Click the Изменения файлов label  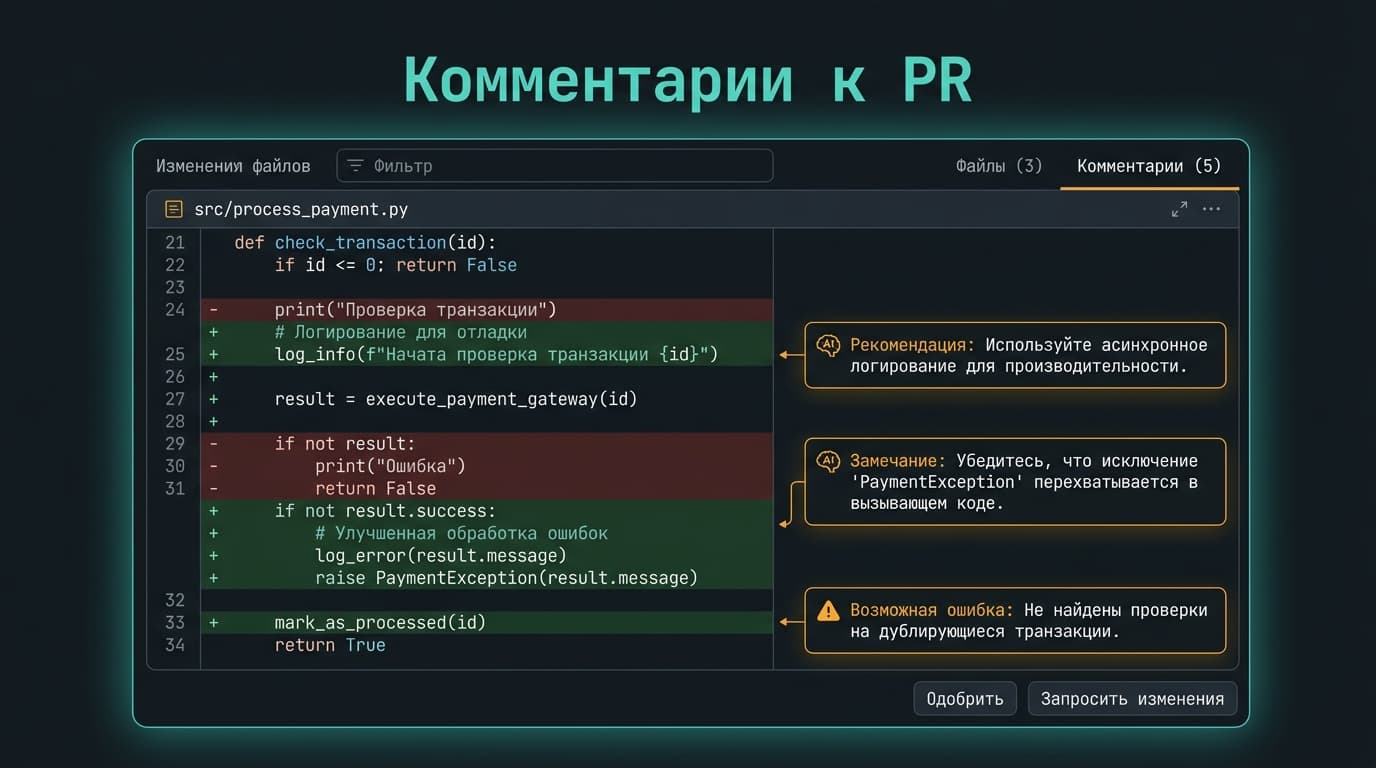pos(233,166)
